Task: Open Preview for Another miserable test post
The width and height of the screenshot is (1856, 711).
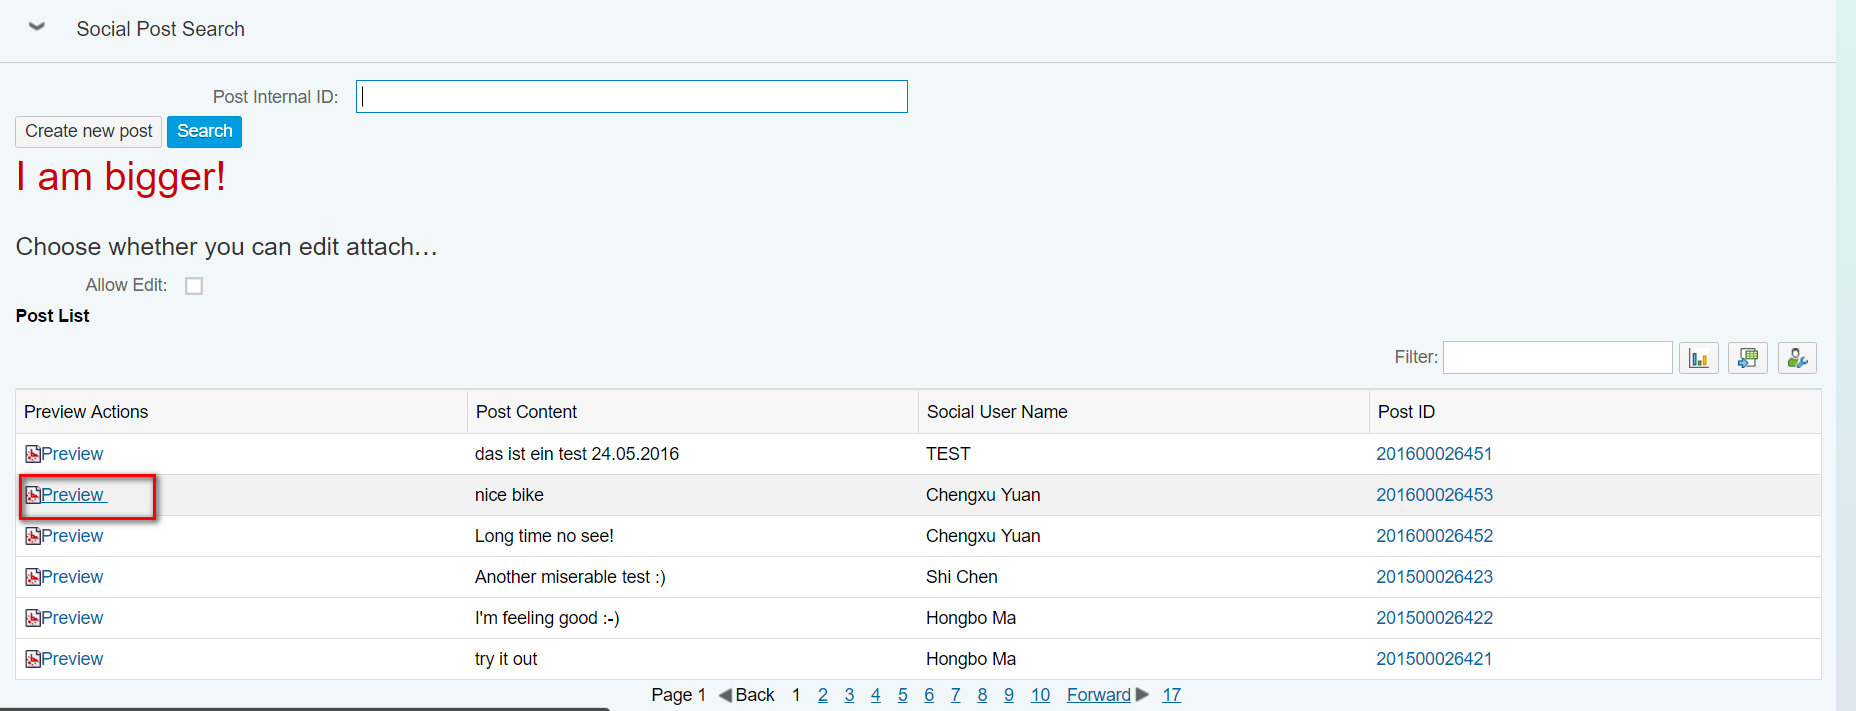Action: click(72, 577)
